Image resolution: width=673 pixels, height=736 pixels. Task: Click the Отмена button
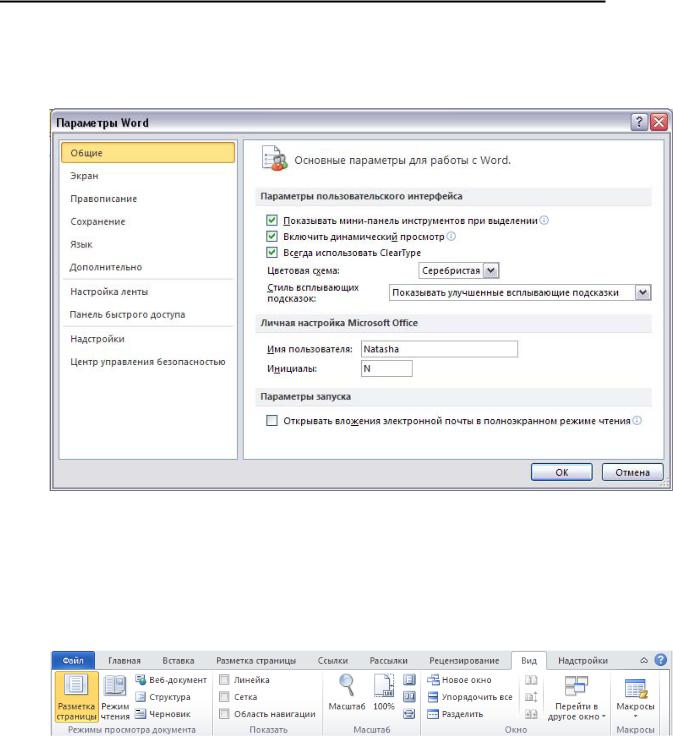coord(632,472)
